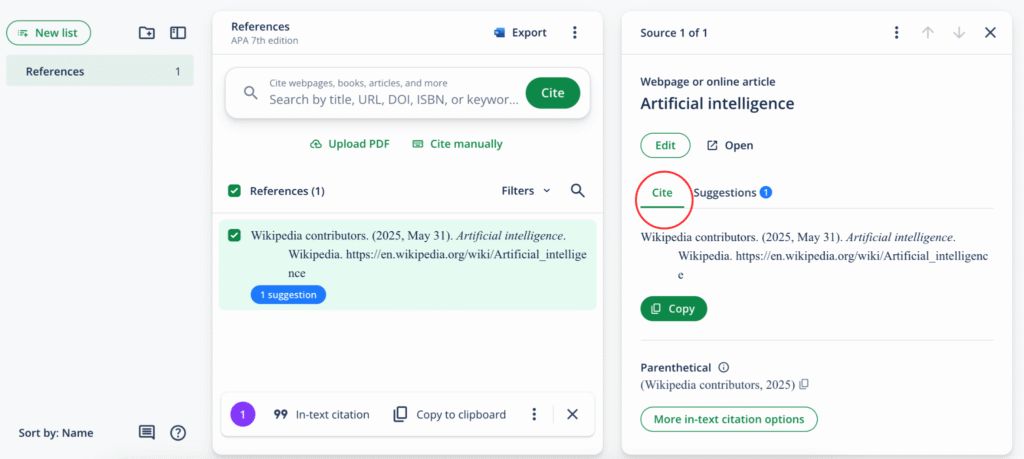Click the Artificial intelligence title heading
Screen dimensions: 1024x459
[x=717, y=103]
